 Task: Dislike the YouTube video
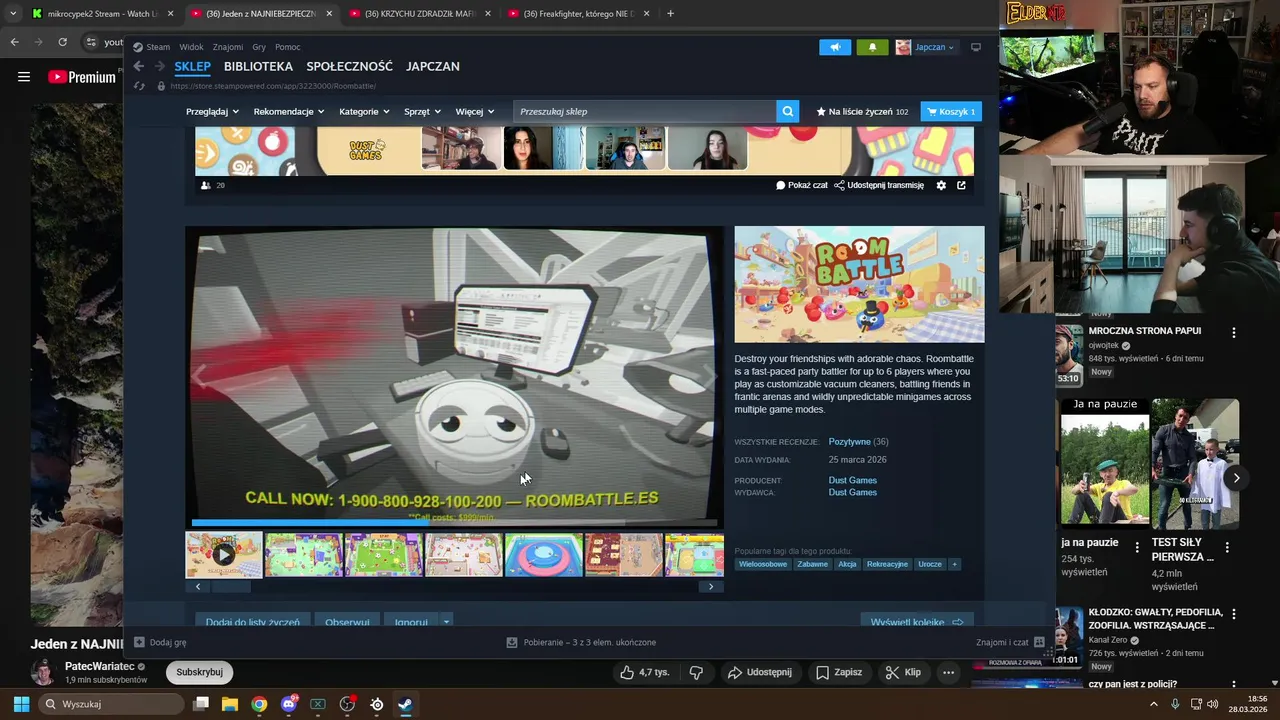tap(696, 672)
